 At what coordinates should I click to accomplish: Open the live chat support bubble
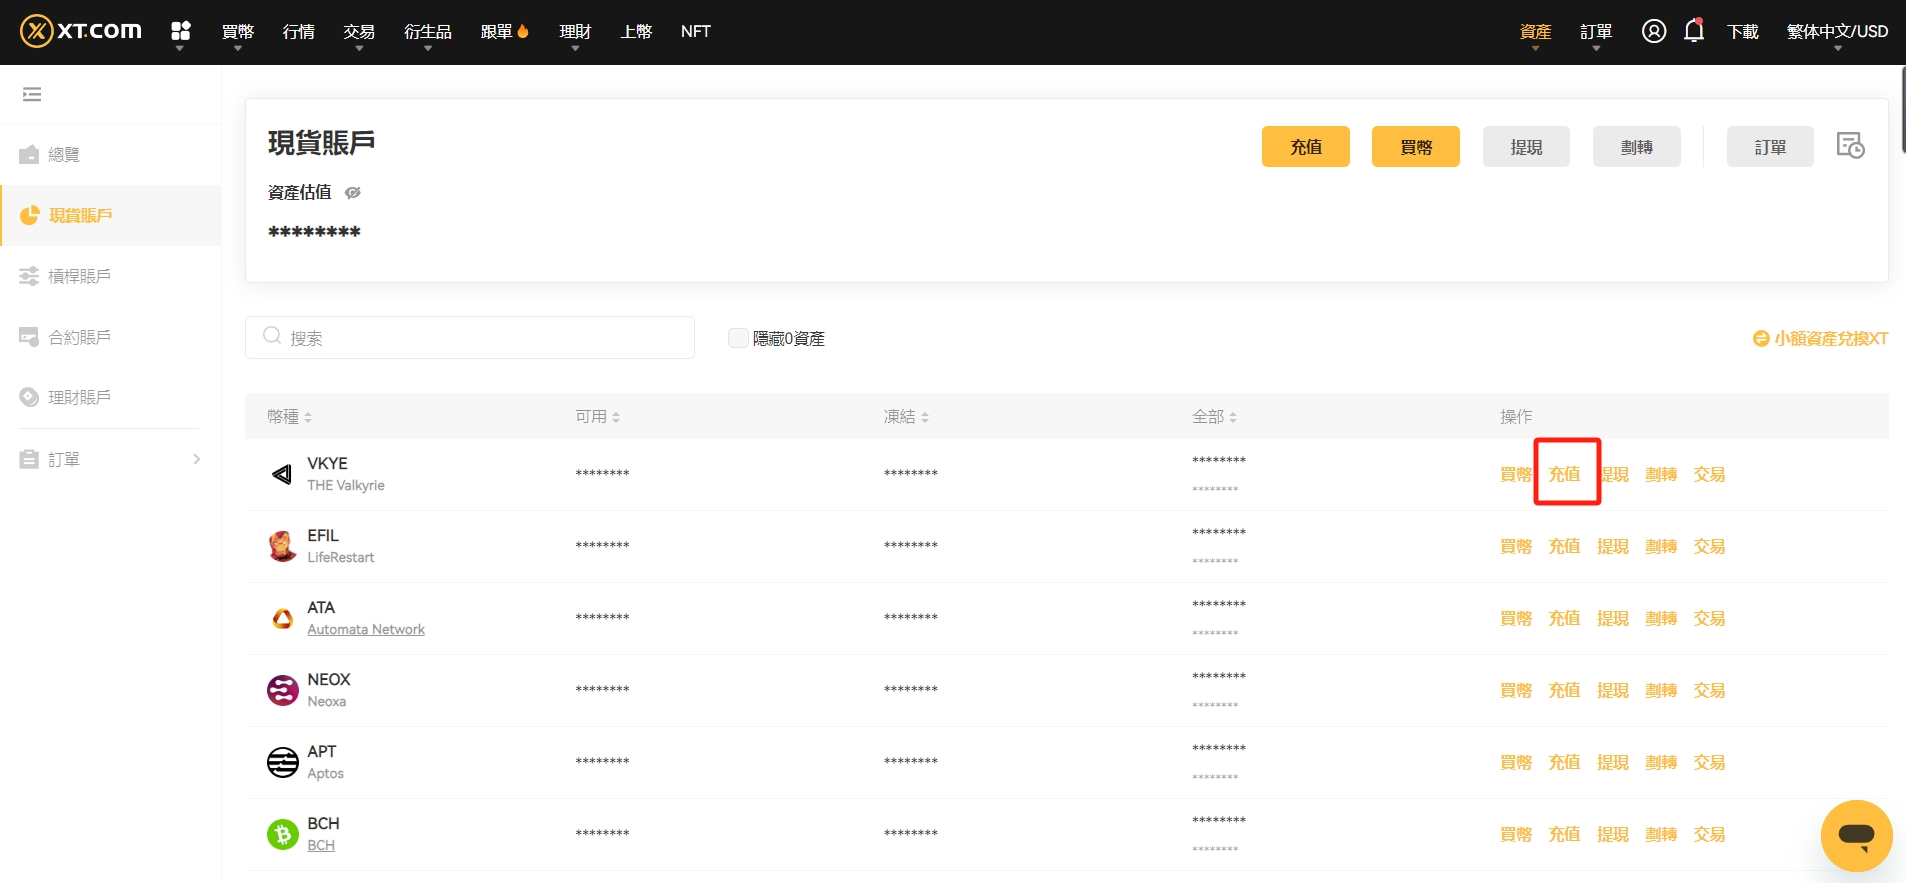coord(1856,835)
